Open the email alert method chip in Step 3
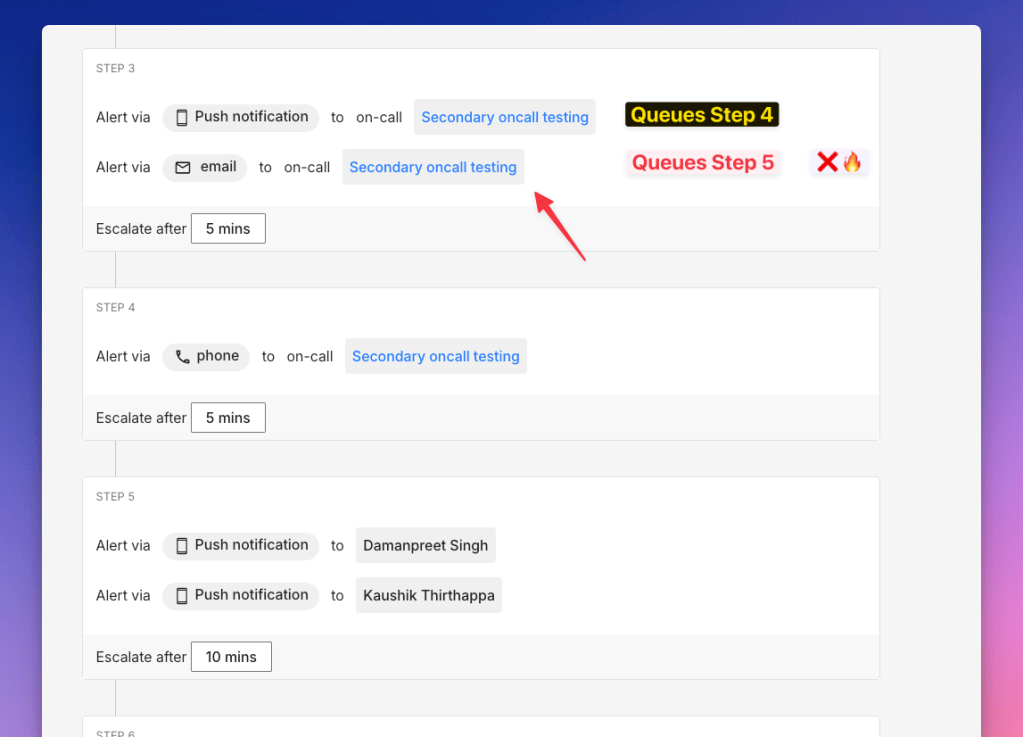 (x=205, y=167)
